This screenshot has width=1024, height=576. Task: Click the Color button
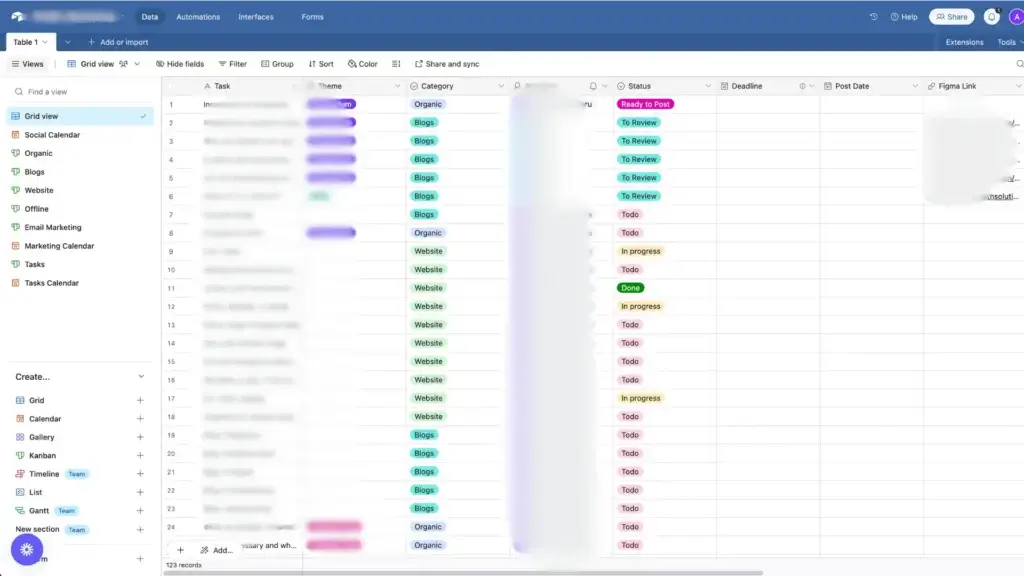362,64
